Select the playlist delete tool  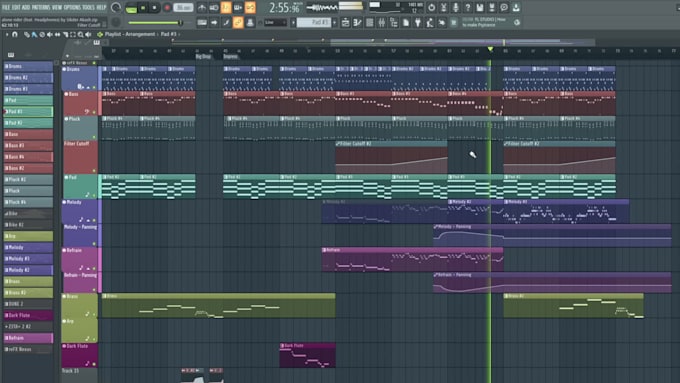point(42,35)
